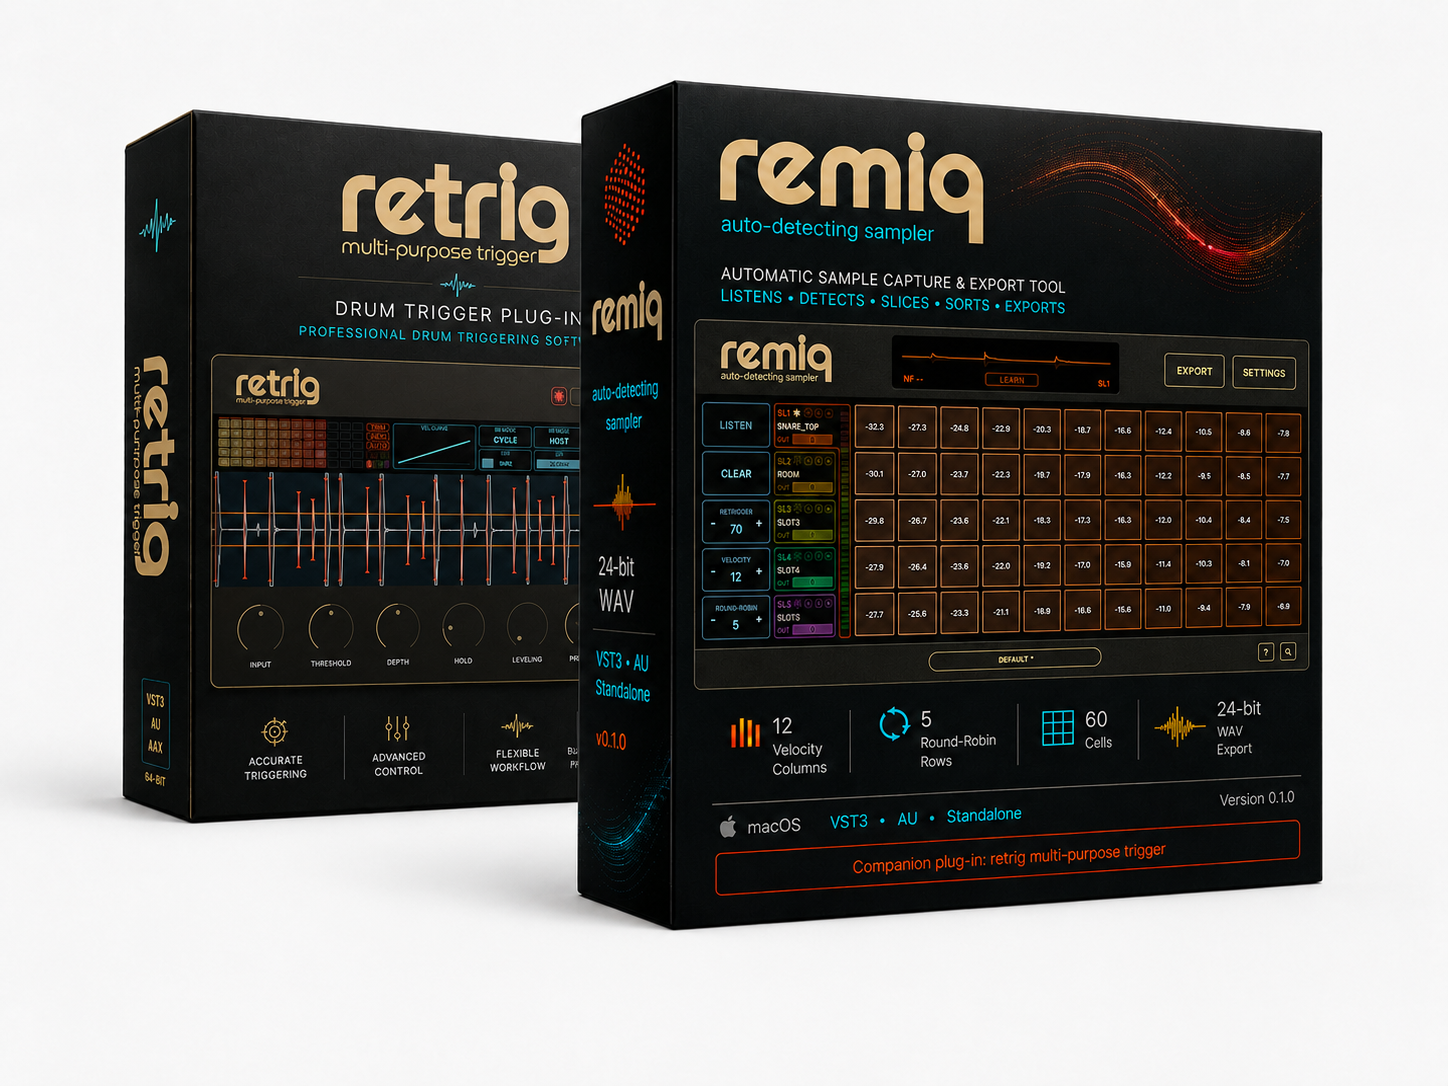Select the cell showing -29.8
1448x1086 pixels.
[x=875, y=521]
